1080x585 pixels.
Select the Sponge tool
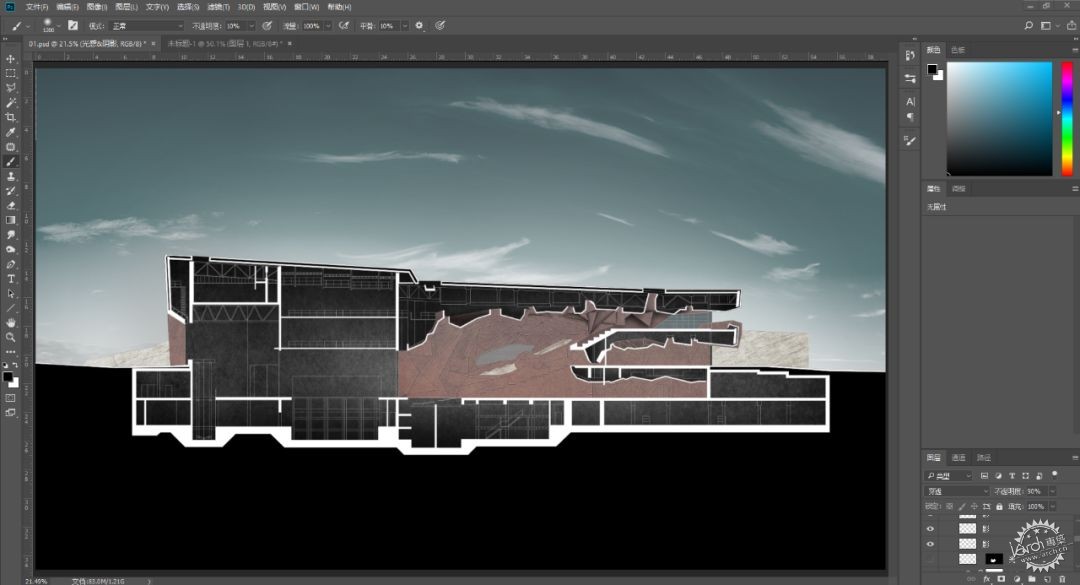[10, 249]
